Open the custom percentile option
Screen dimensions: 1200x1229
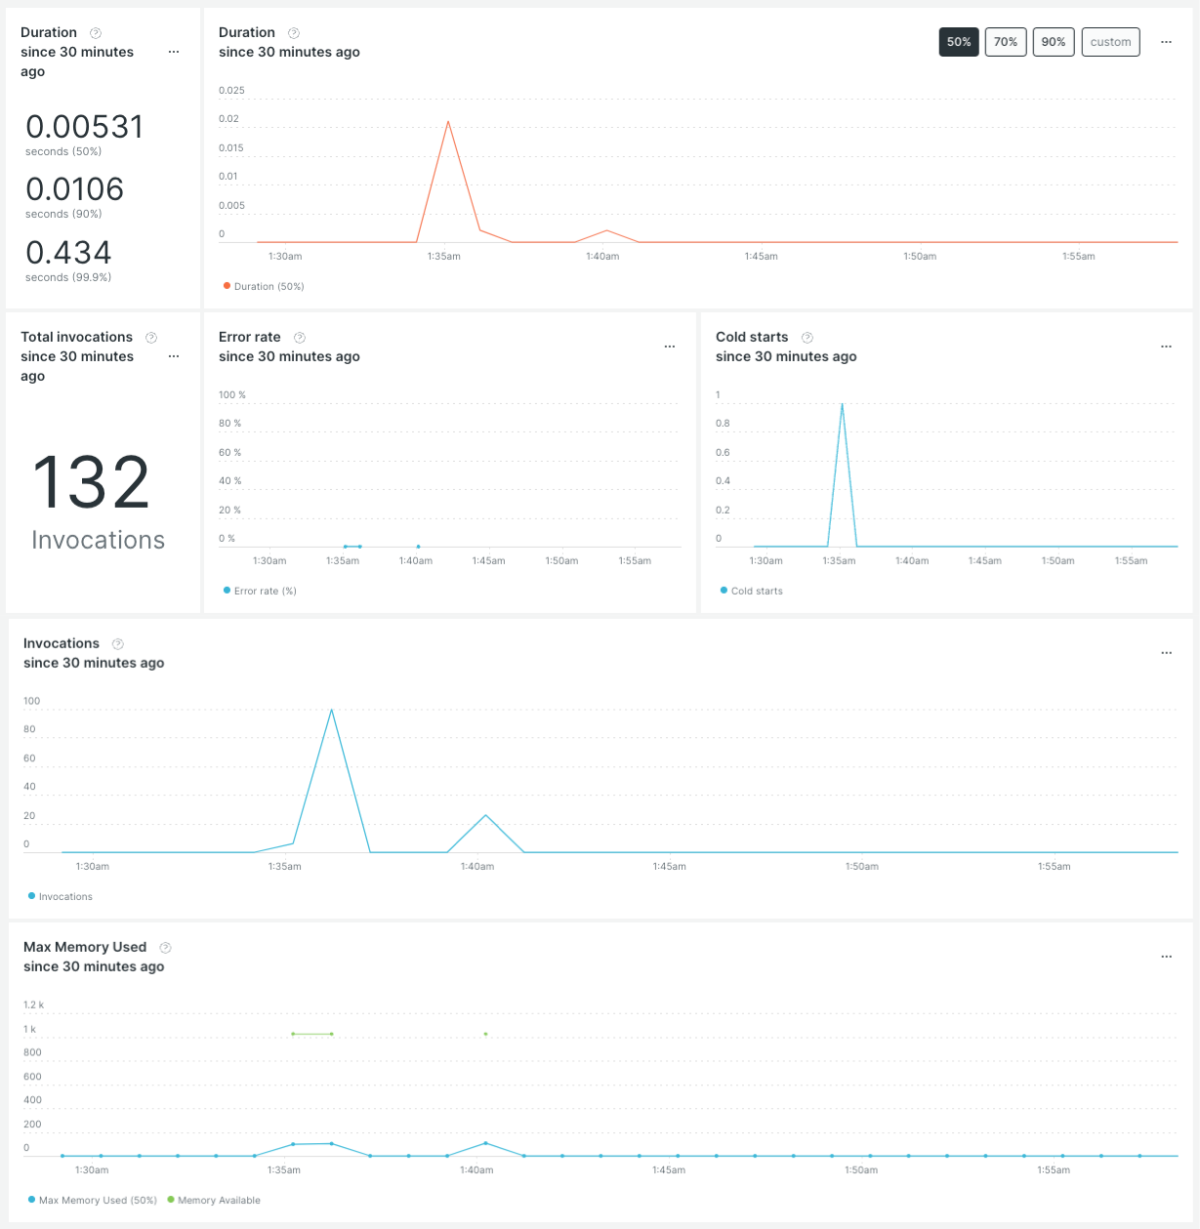1110,42
